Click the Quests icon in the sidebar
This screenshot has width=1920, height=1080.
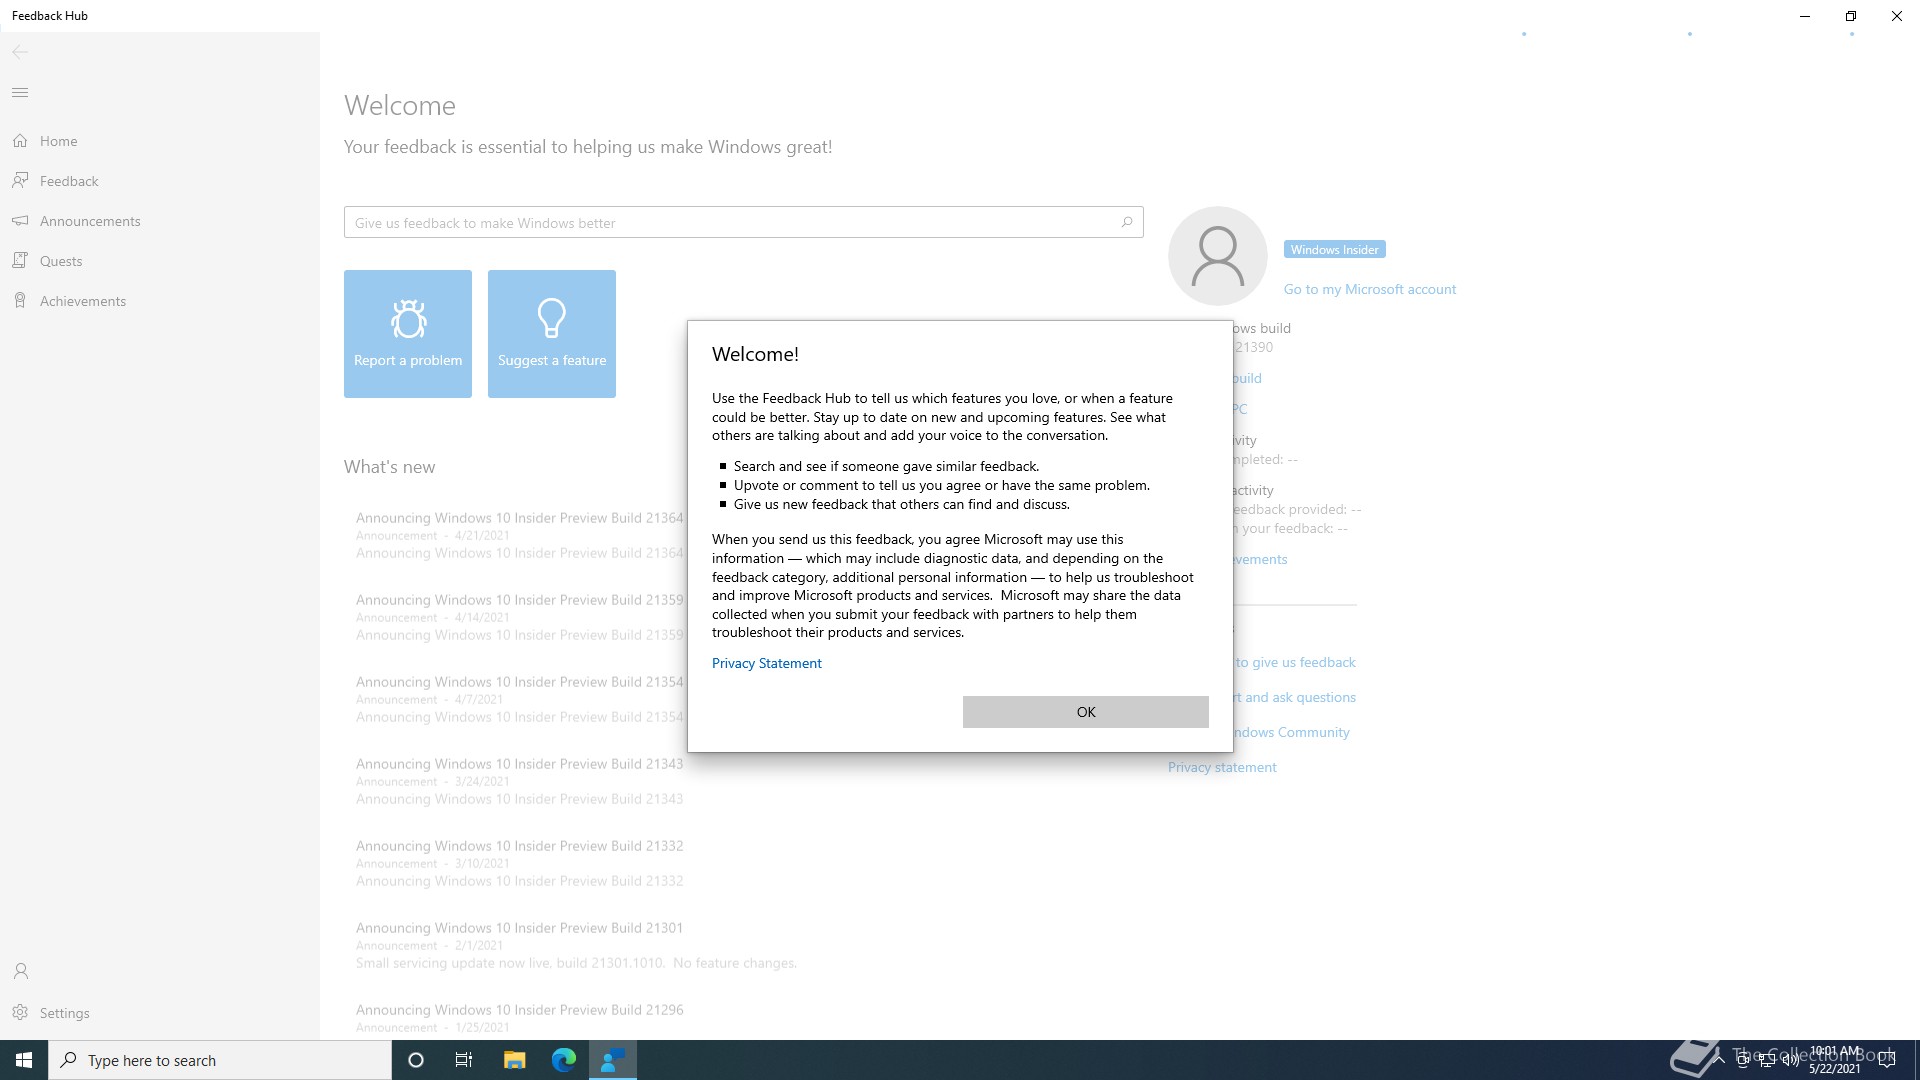pyautogui.click(x=20, y=260)
